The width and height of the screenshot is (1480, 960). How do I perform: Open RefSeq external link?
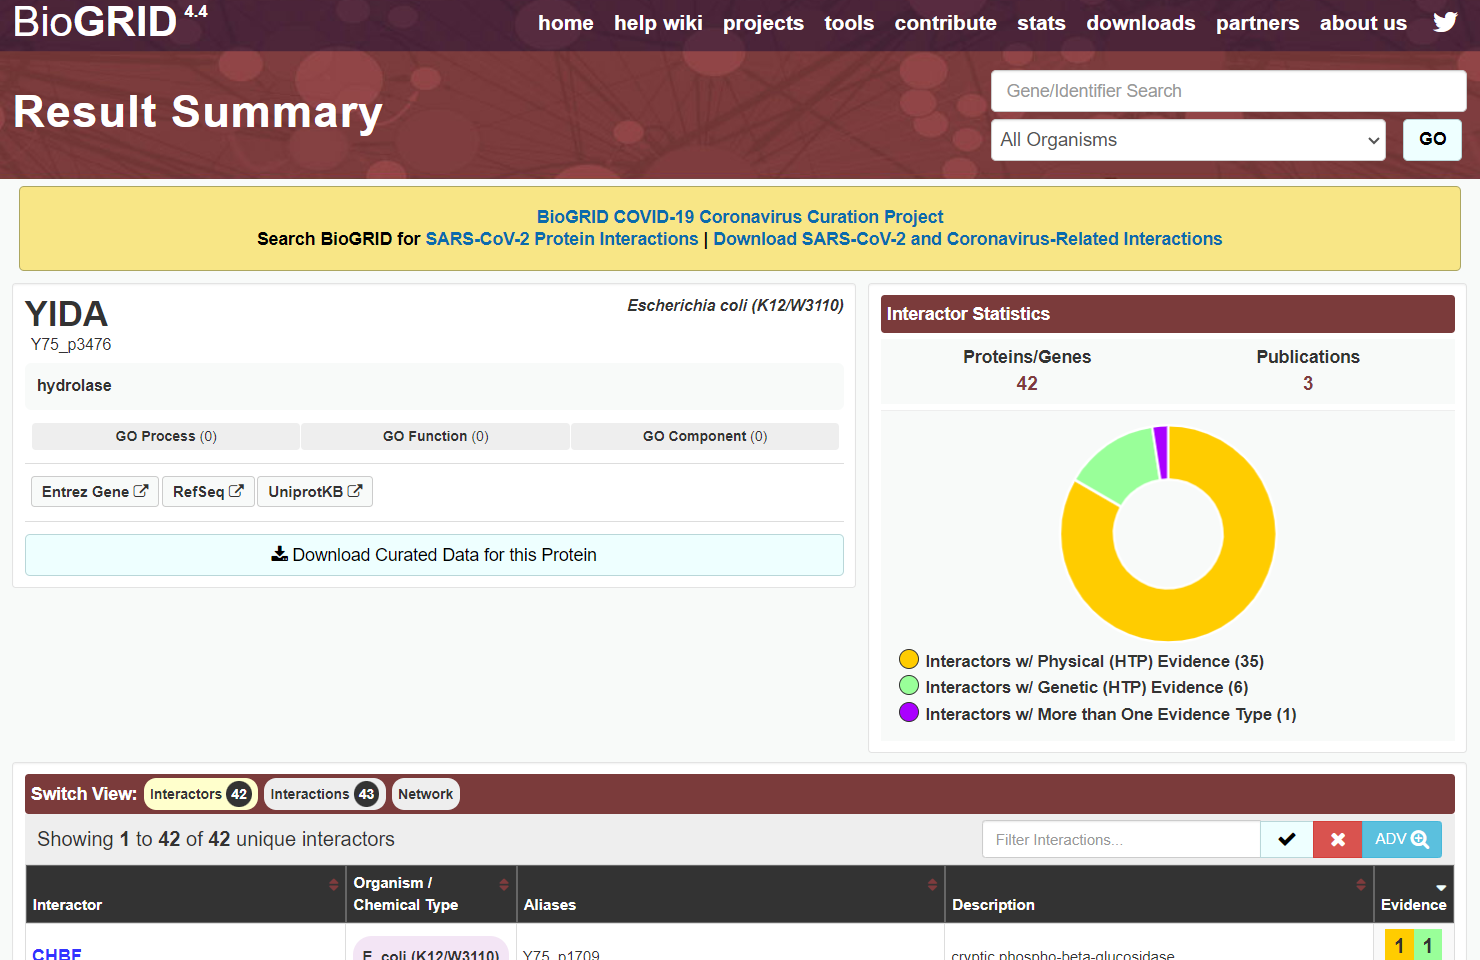pos(208,491)
